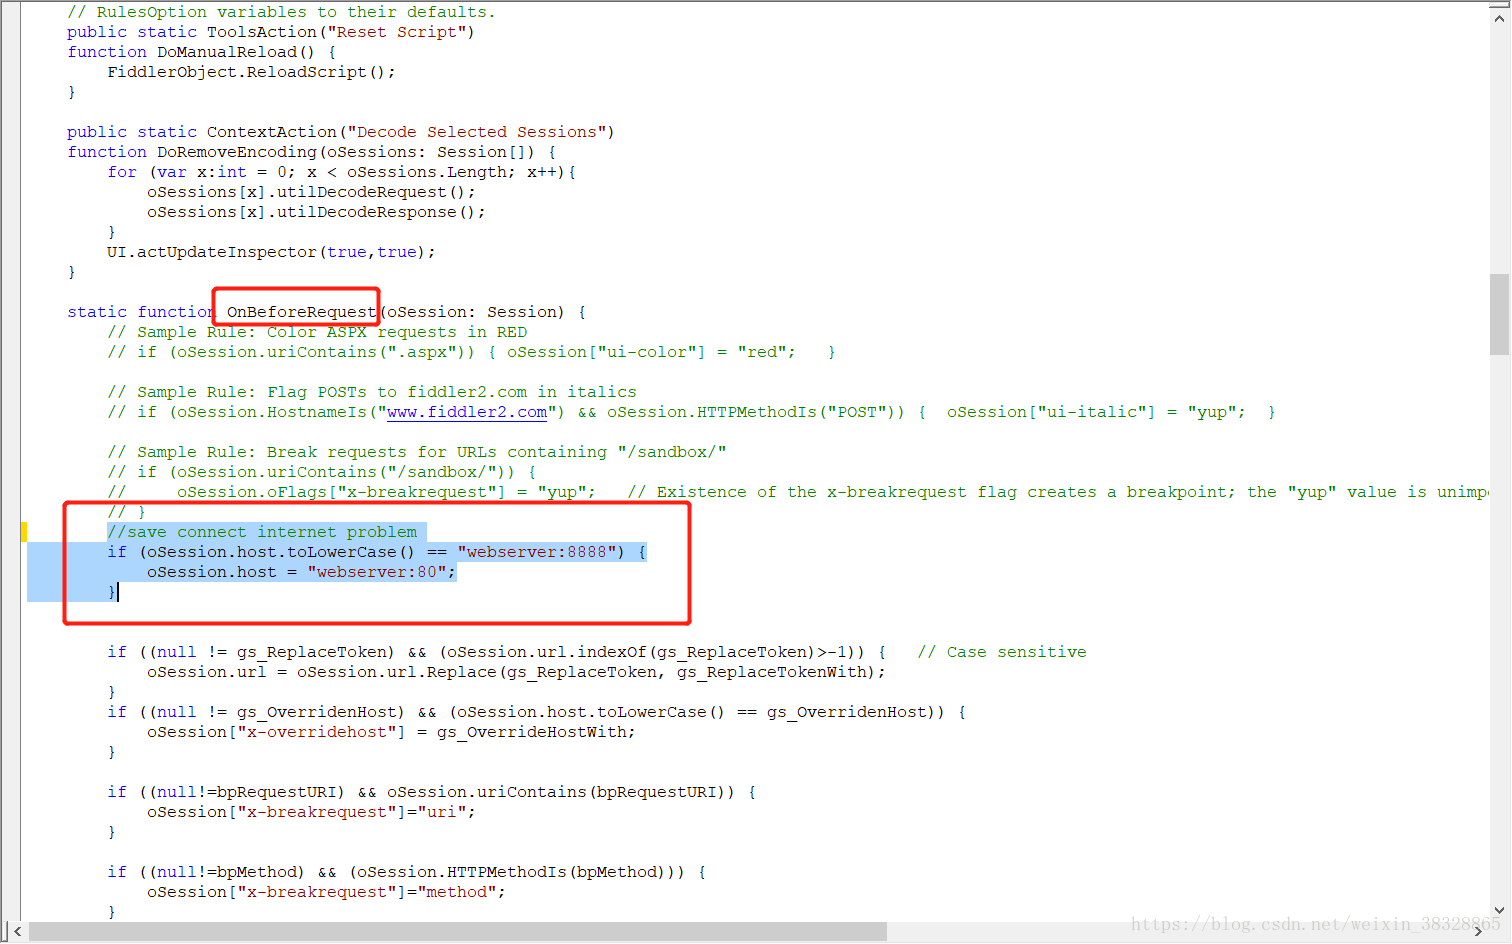This screenshot has height=944, width=1512.
Task: Click the OnBeforeRequest function name
Action: pyautogui.click(x=301, y=312)
